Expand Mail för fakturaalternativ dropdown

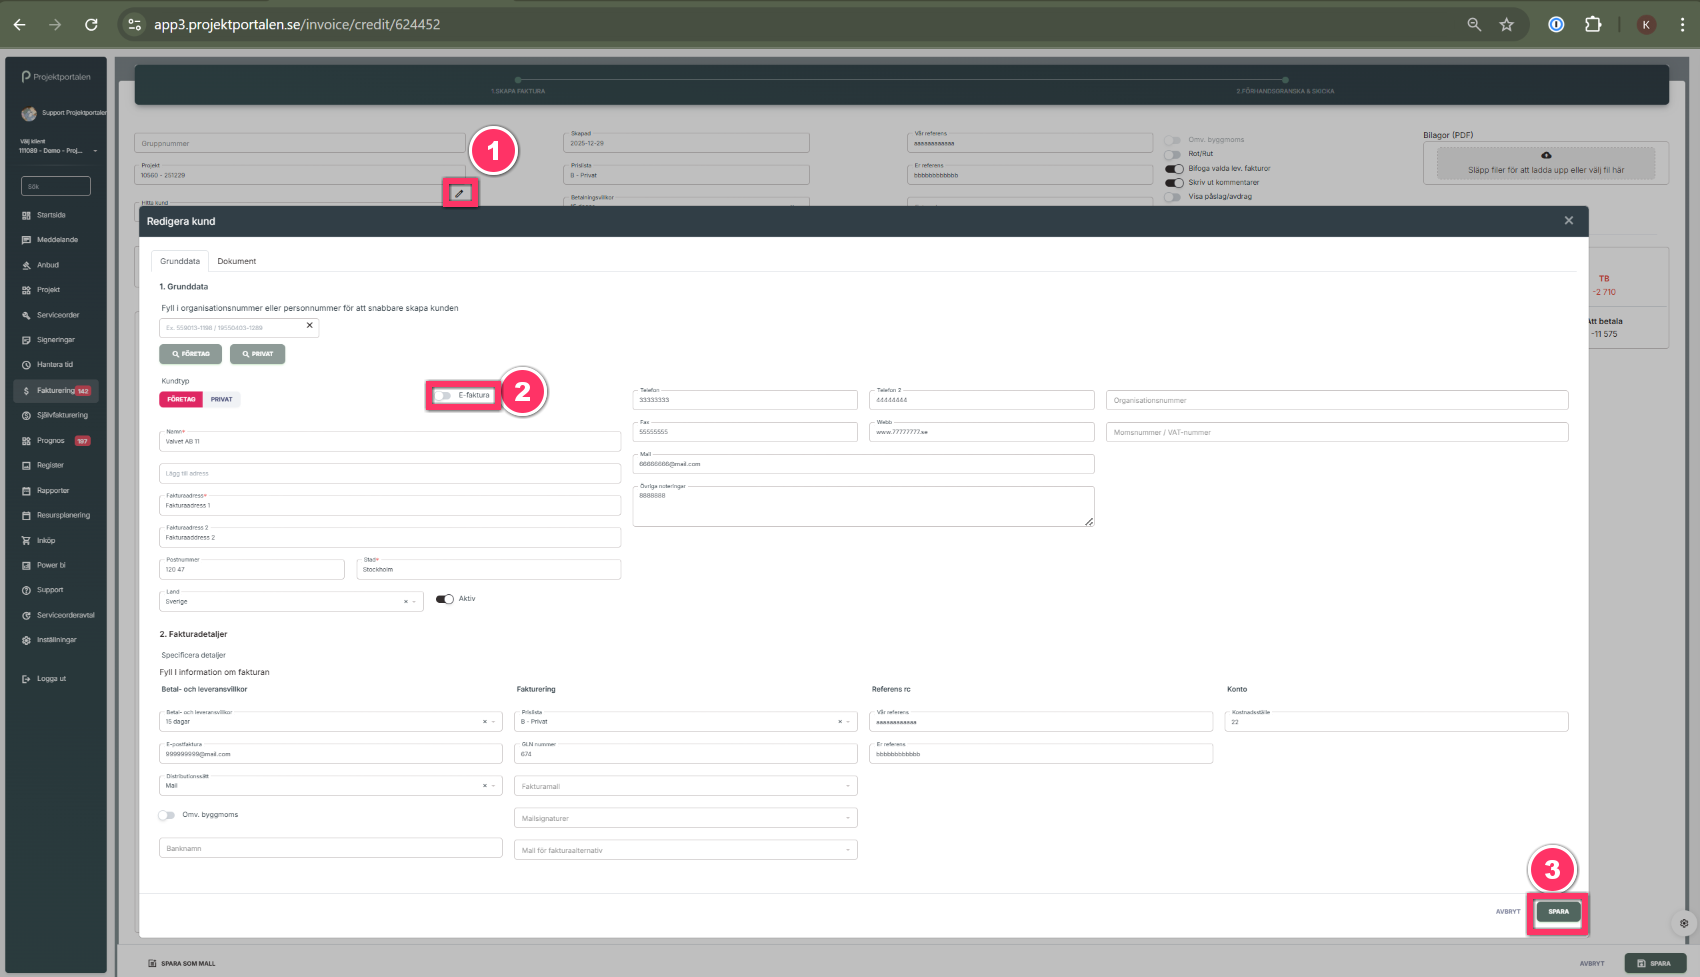[686, 850]
